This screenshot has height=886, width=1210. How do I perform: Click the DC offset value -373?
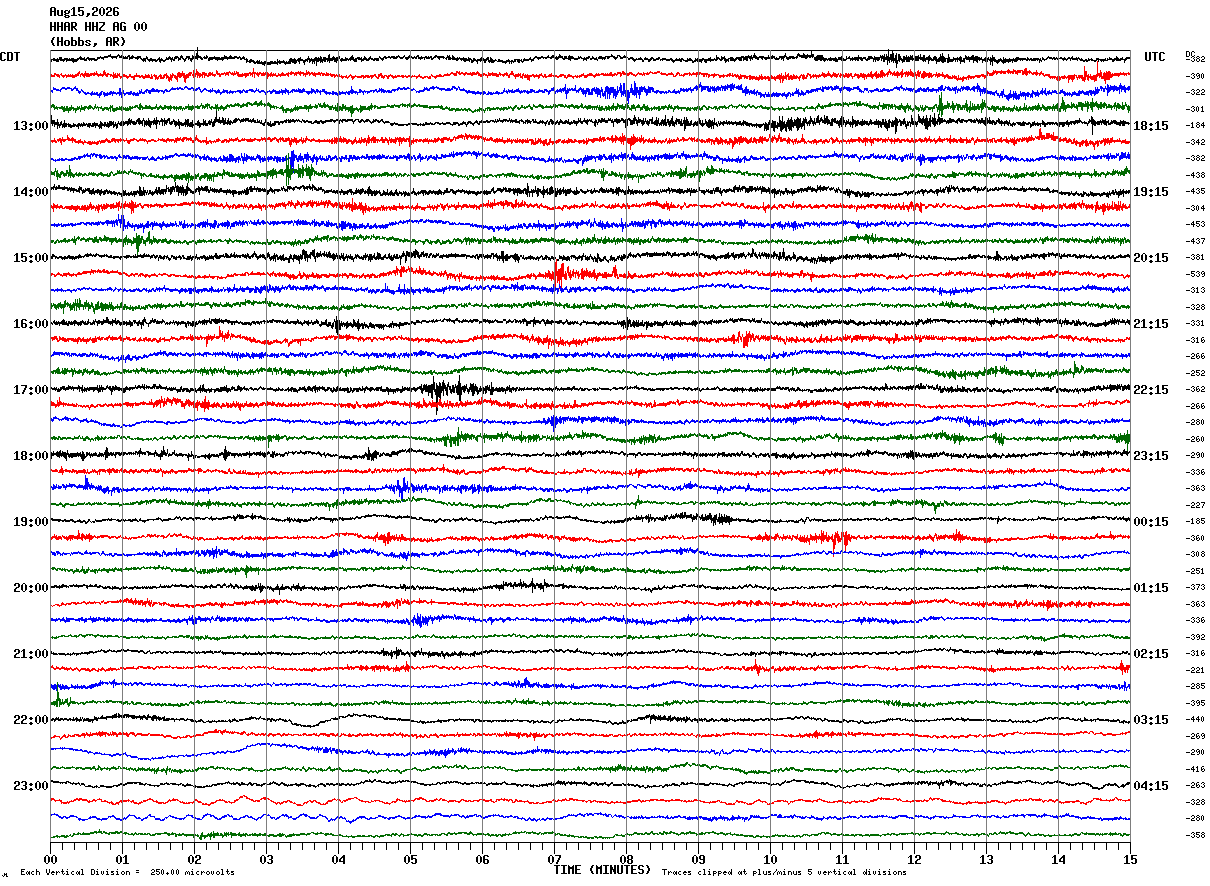click(1195, 588)
